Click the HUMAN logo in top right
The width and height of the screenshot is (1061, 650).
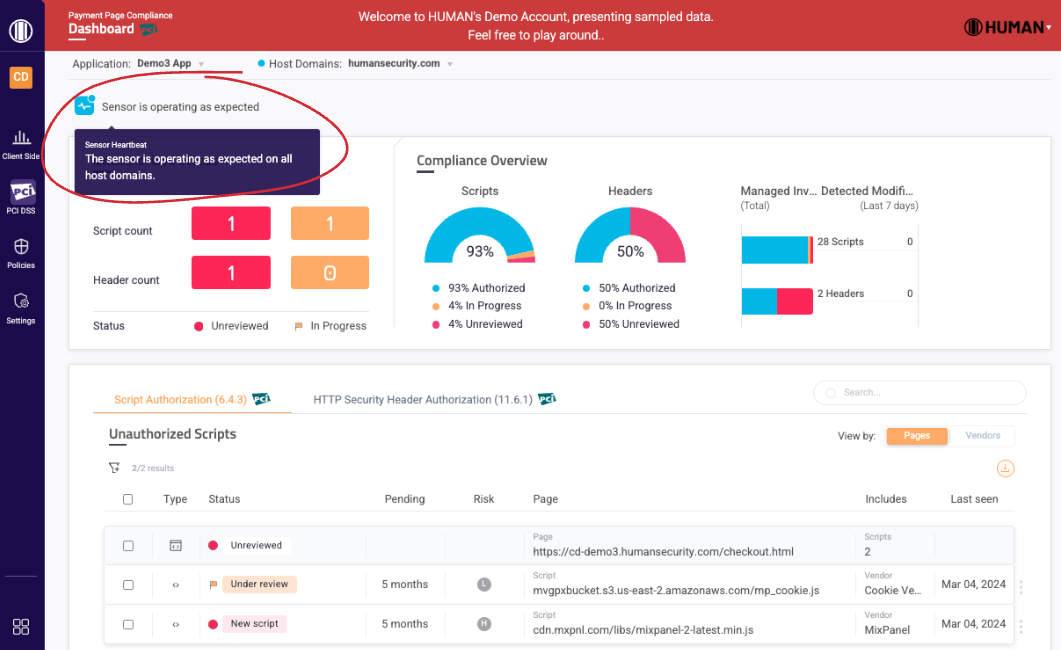[1003, 28]
